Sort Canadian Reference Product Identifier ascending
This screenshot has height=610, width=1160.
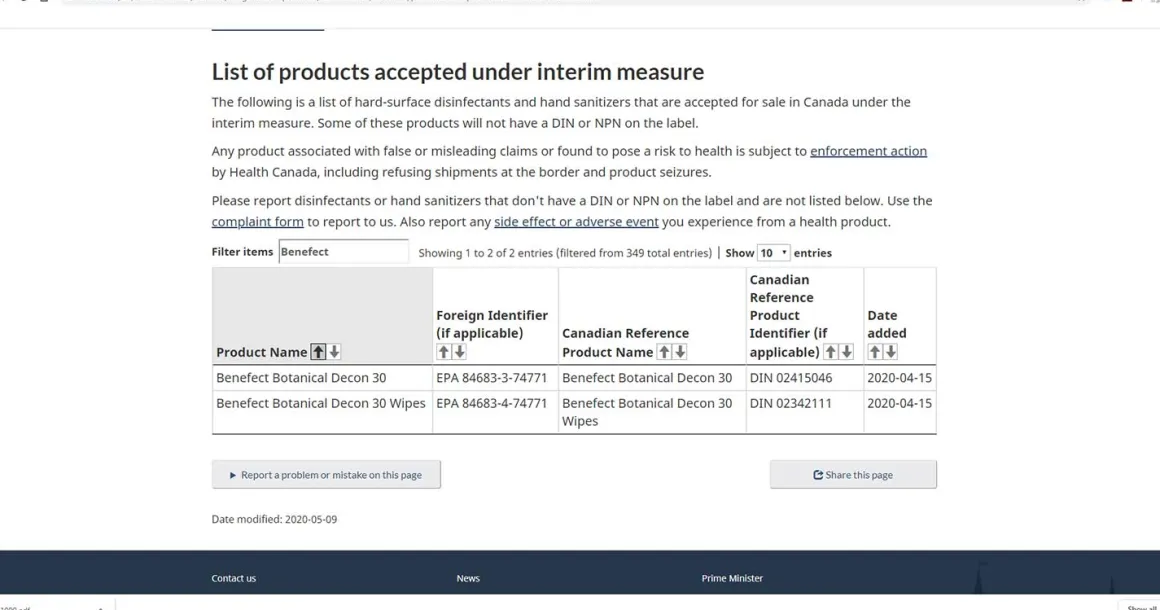pos(831,352)
